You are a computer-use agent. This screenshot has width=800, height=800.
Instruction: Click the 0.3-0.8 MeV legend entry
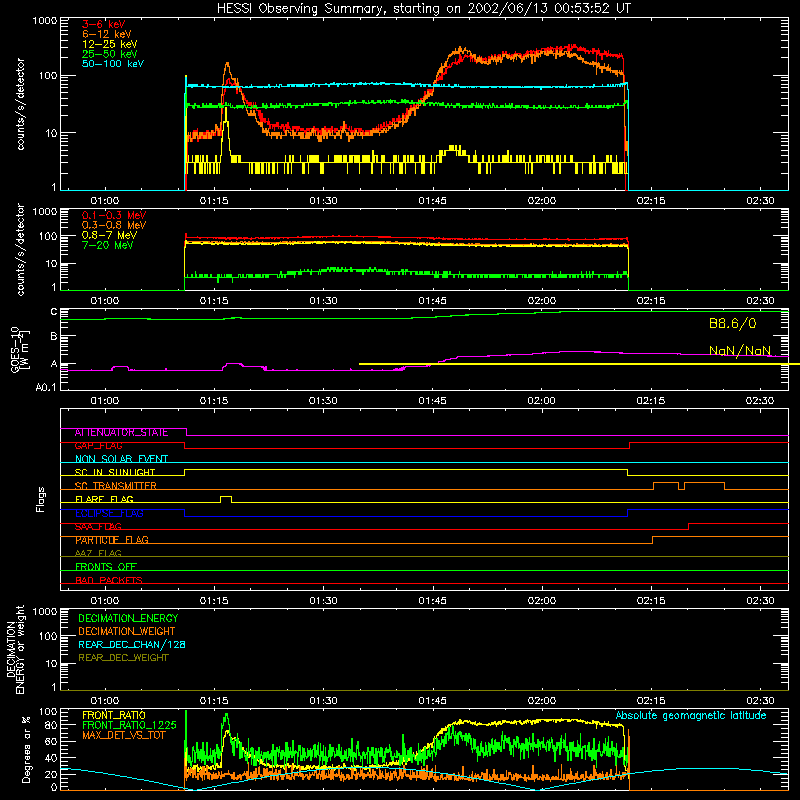pos(114,225)
